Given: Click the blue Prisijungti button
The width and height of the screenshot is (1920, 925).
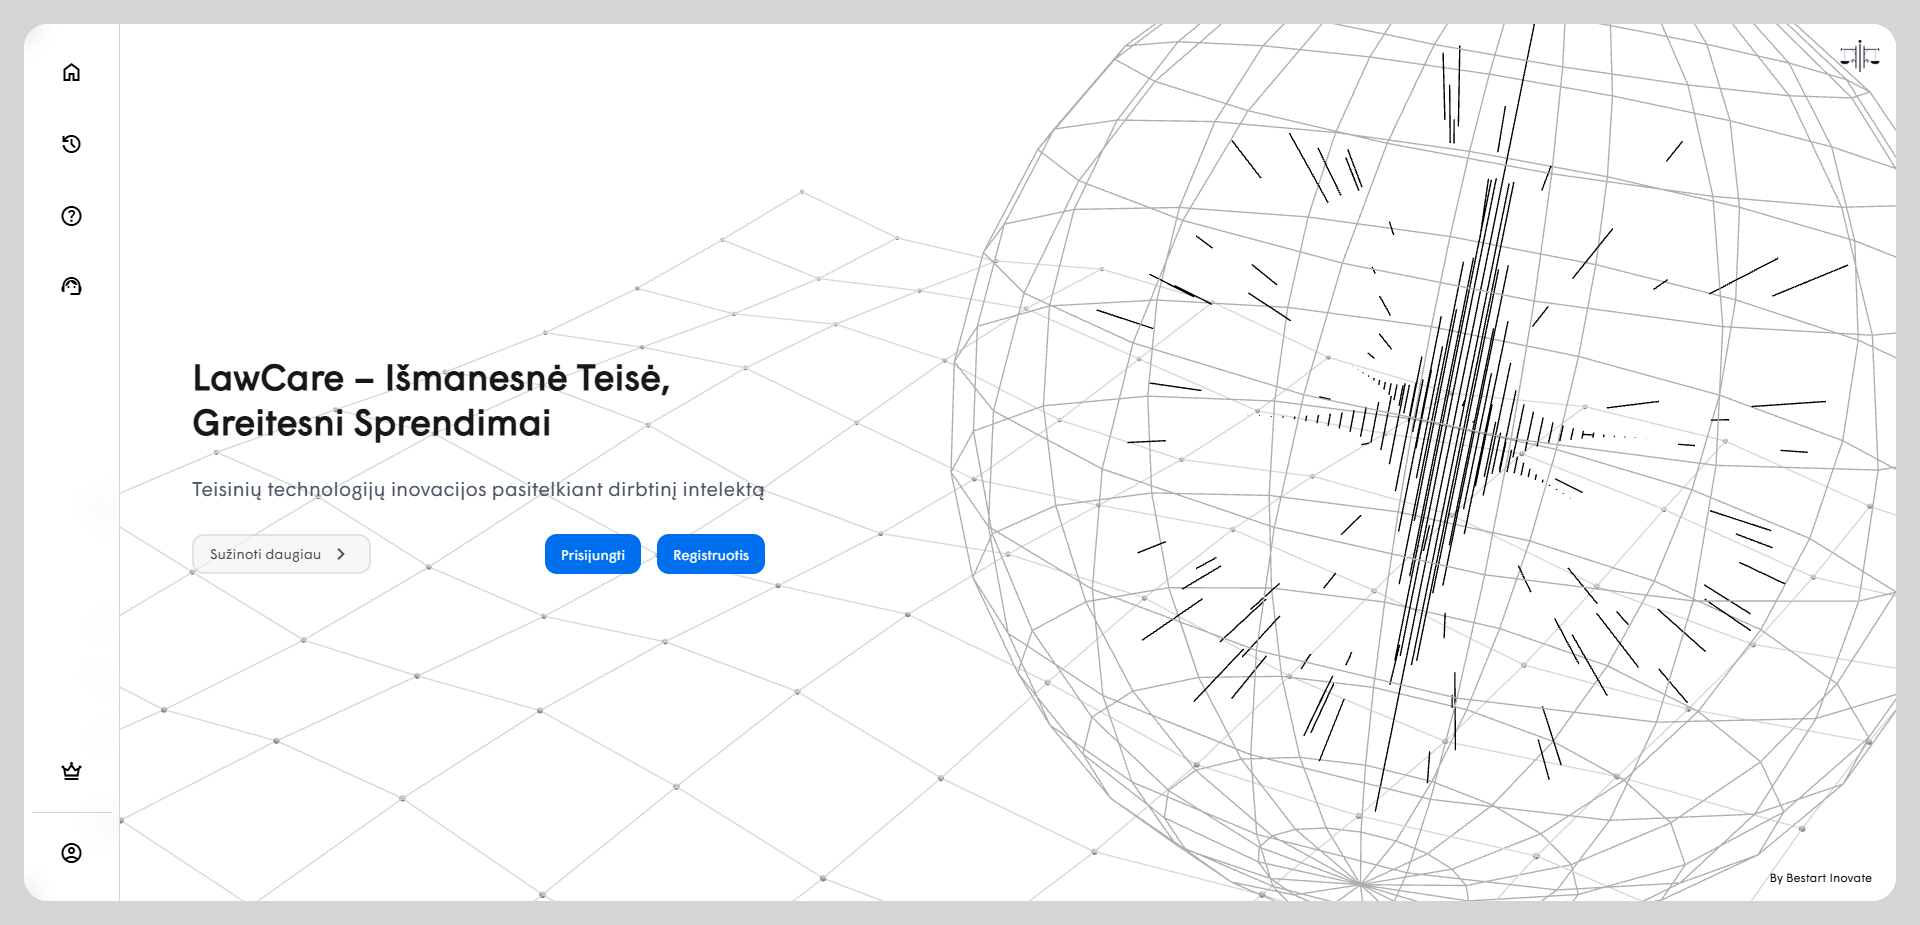Looking at the screenshot, I should click(592, 555).
